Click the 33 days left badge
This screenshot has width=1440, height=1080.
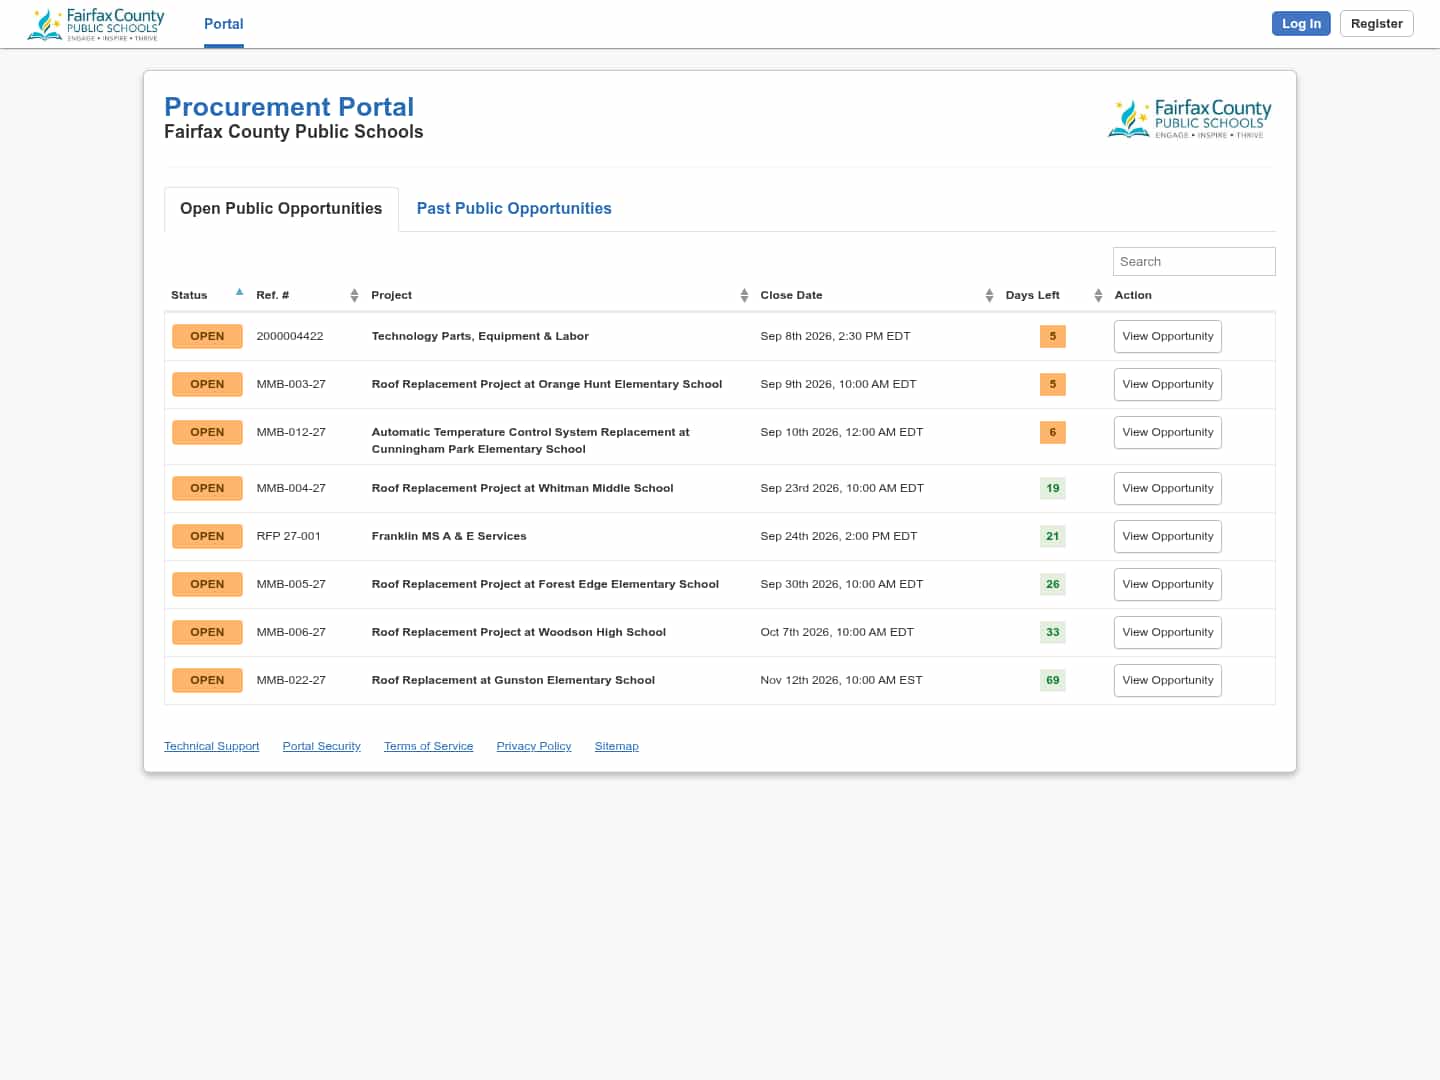point(1053,633)
